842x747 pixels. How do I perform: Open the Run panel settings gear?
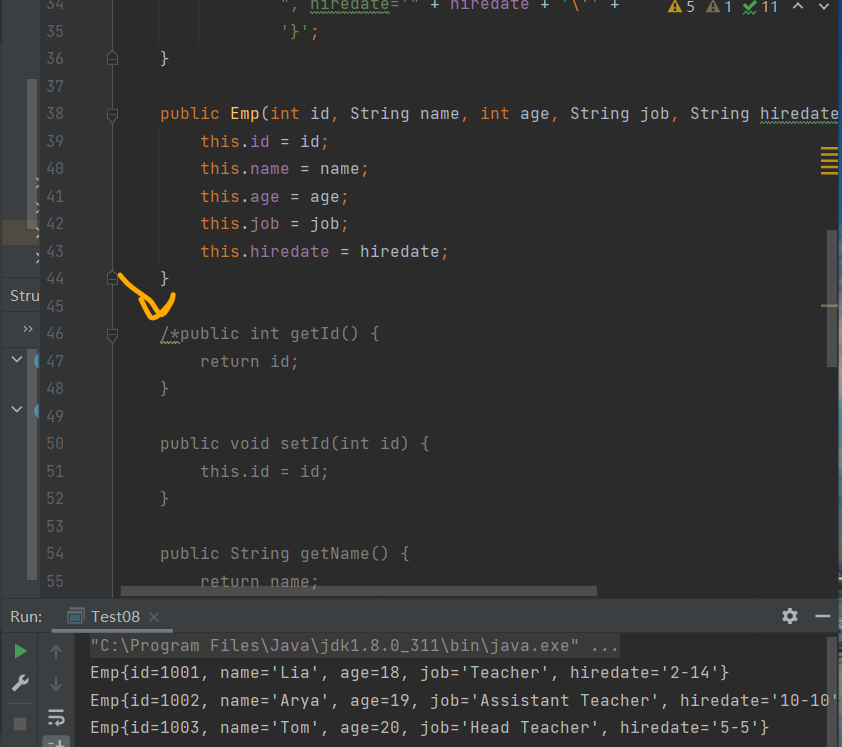(789, 616)
